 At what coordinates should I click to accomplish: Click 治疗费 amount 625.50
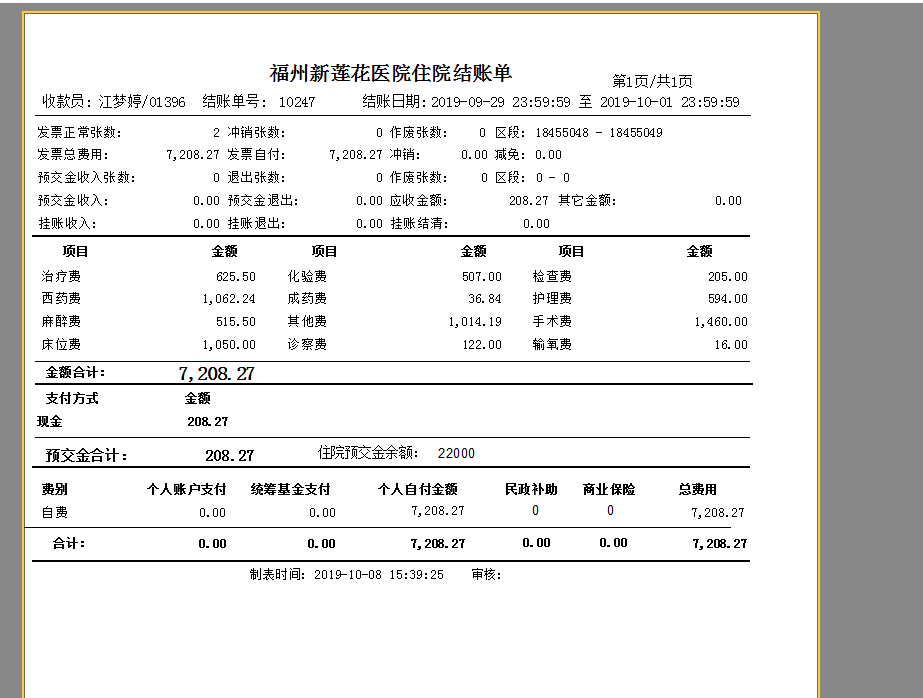pyautogui.click(x=236, y=277)
